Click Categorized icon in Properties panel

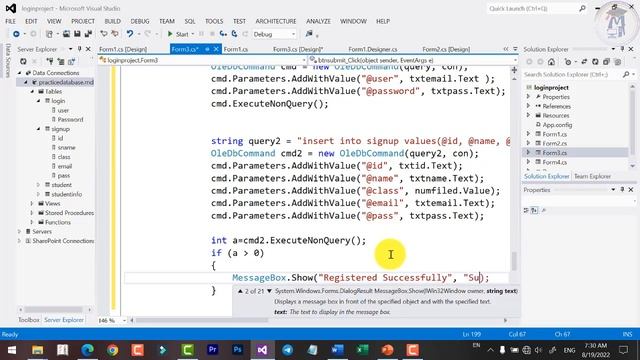[x=526, y=210]
